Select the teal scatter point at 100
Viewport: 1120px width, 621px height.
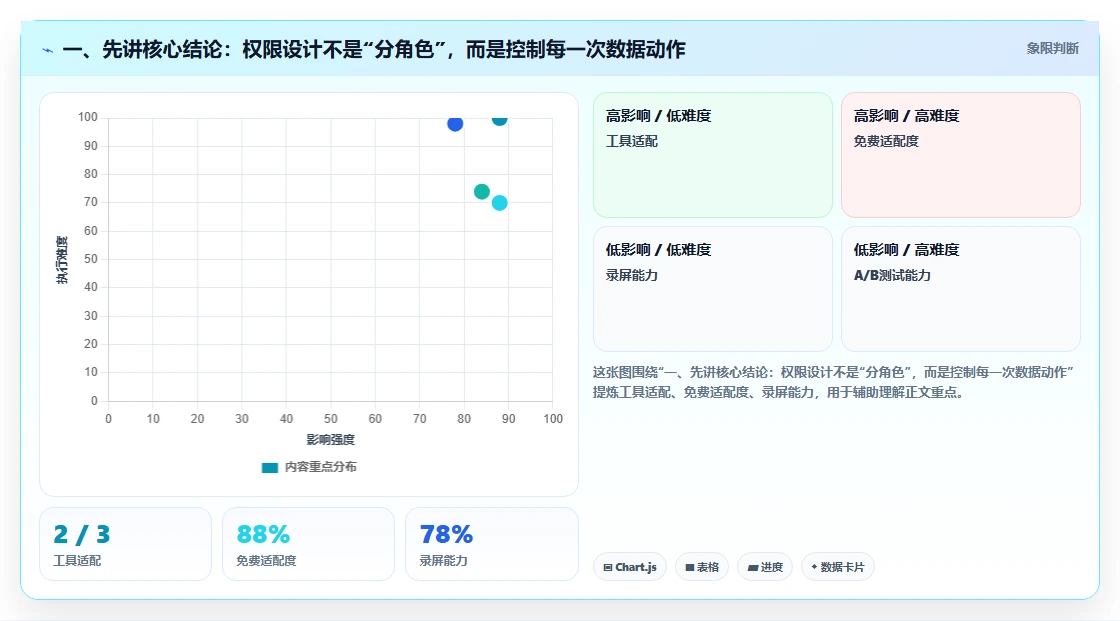[499, 119]
